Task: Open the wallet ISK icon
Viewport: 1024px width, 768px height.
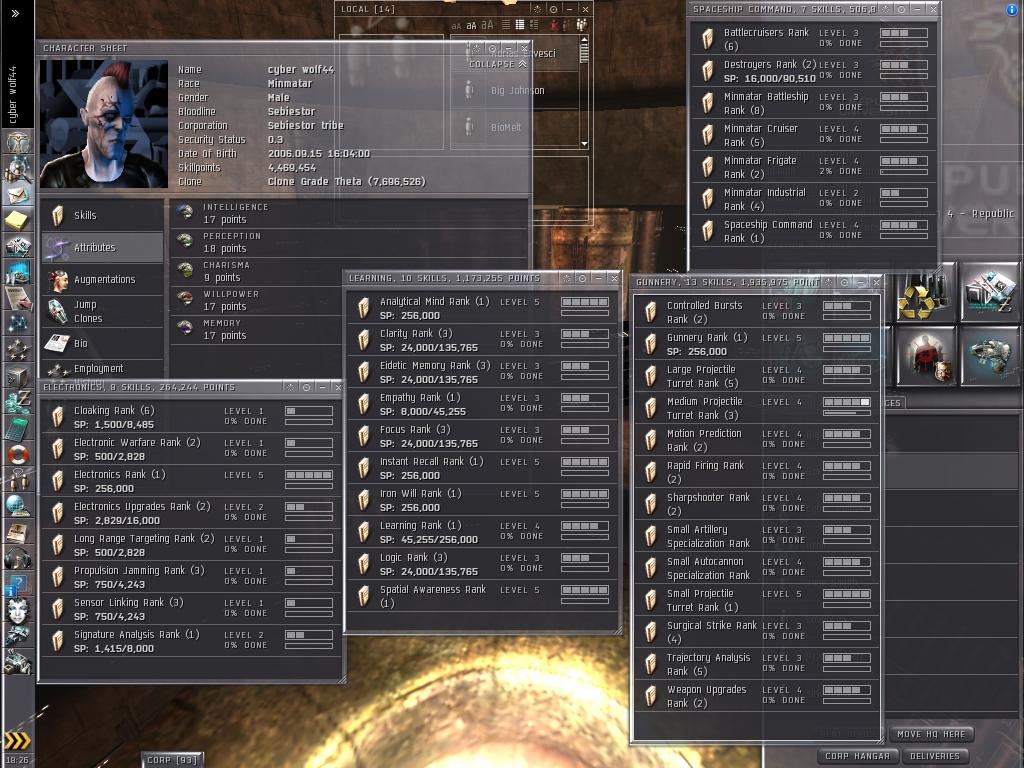Action: (x=18, y=401)
